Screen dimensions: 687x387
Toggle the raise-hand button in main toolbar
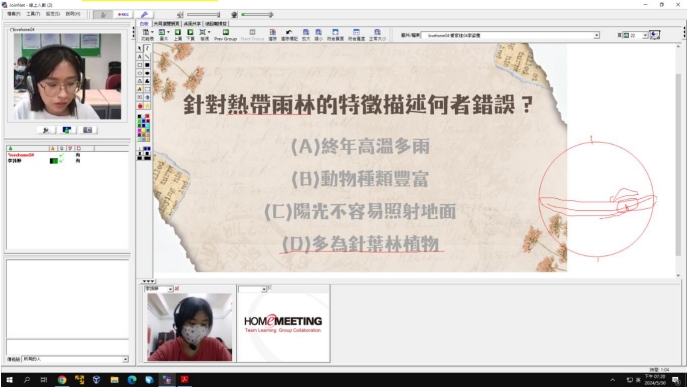(x=103, y=14)
